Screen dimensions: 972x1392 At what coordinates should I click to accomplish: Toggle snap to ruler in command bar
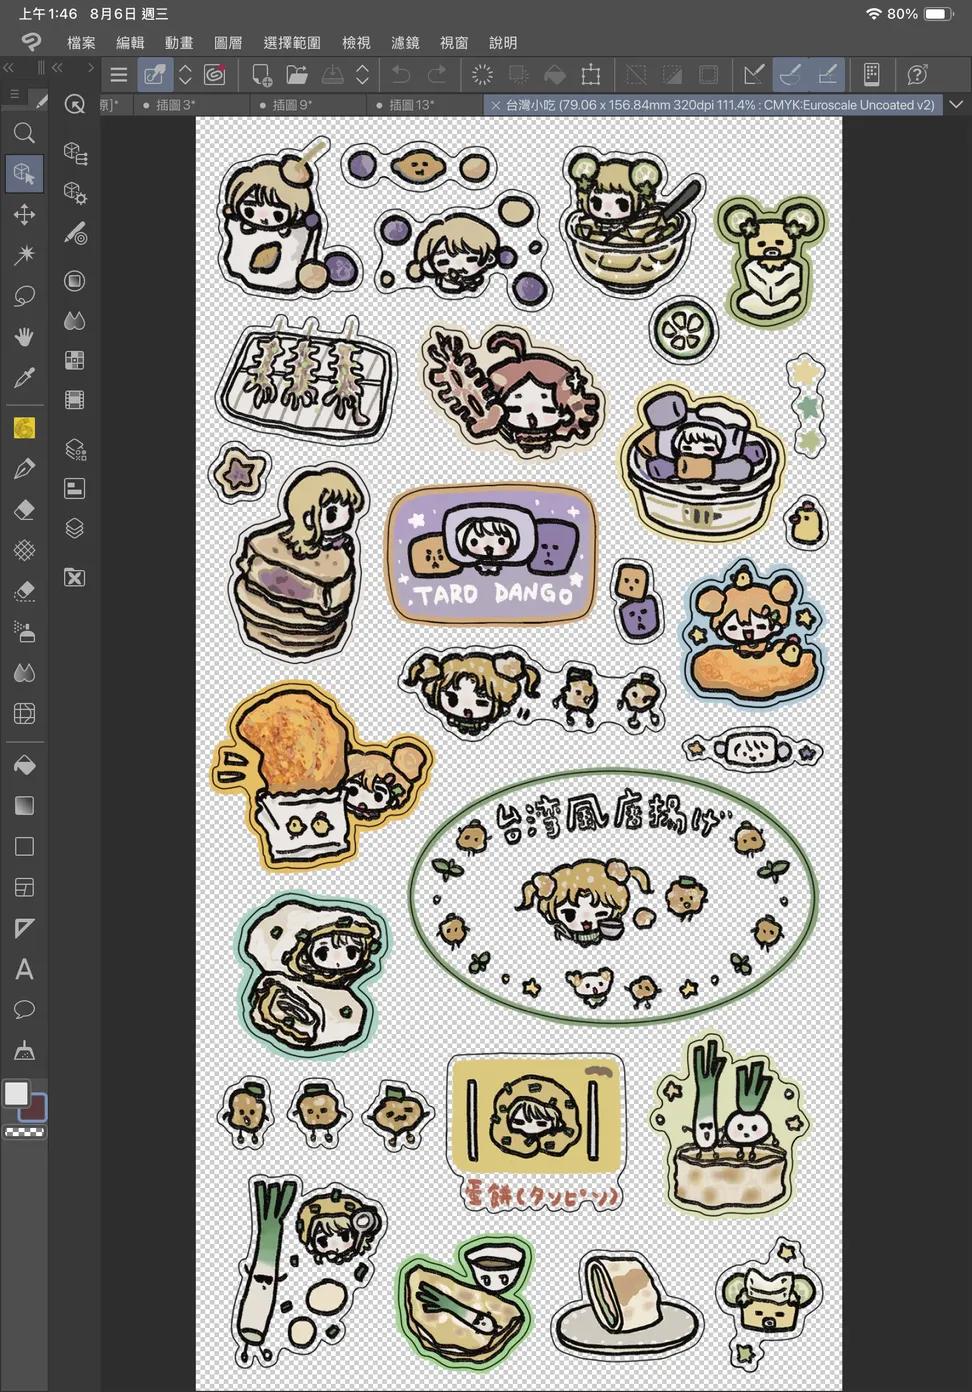coord(753,75)
